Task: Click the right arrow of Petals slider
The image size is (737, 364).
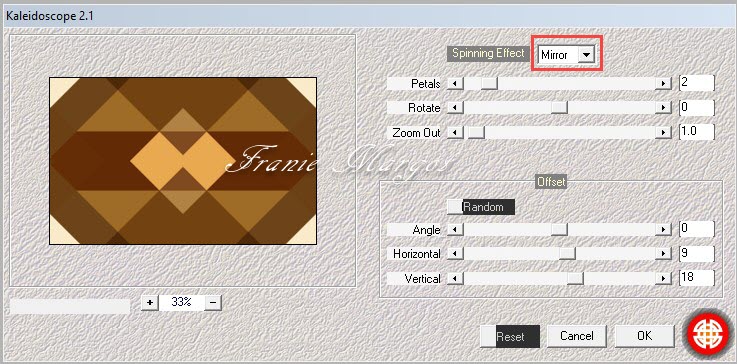Action: pyautogui.click(x=663, y=84)
